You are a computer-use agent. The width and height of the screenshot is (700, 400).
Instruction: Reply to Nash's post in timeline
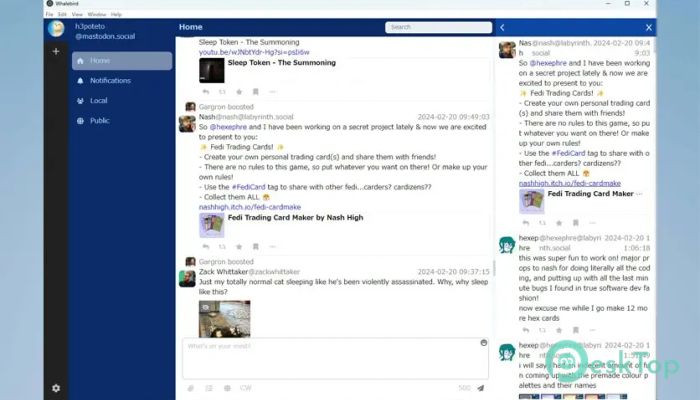(x=206, y=246)
